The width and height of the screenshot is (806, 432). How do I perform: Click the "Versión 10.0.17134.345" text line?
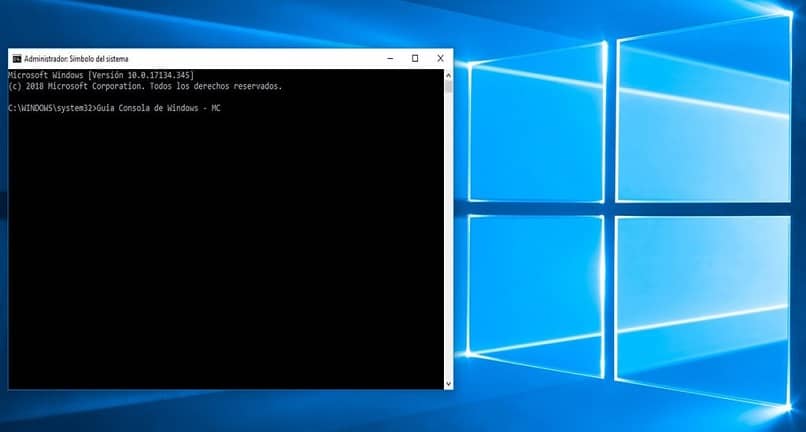coord(145,75)
